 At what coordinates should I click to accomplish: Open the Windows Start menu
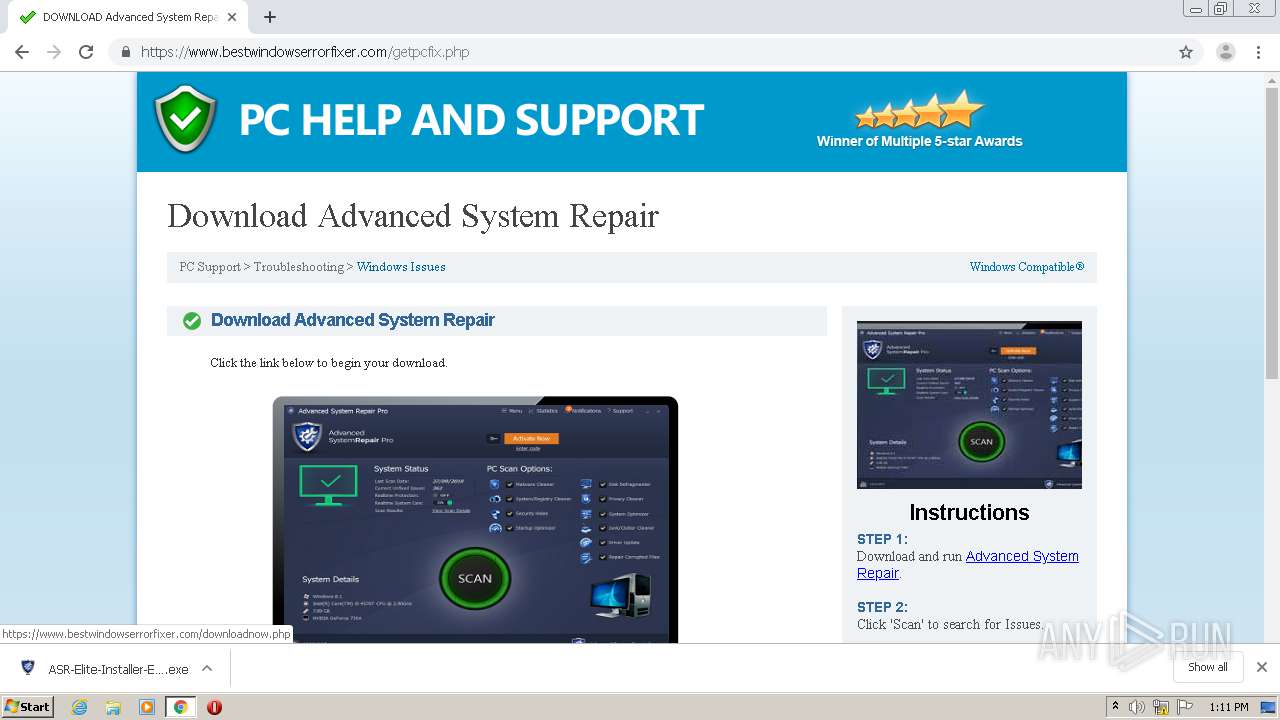[x=27, y=706]
